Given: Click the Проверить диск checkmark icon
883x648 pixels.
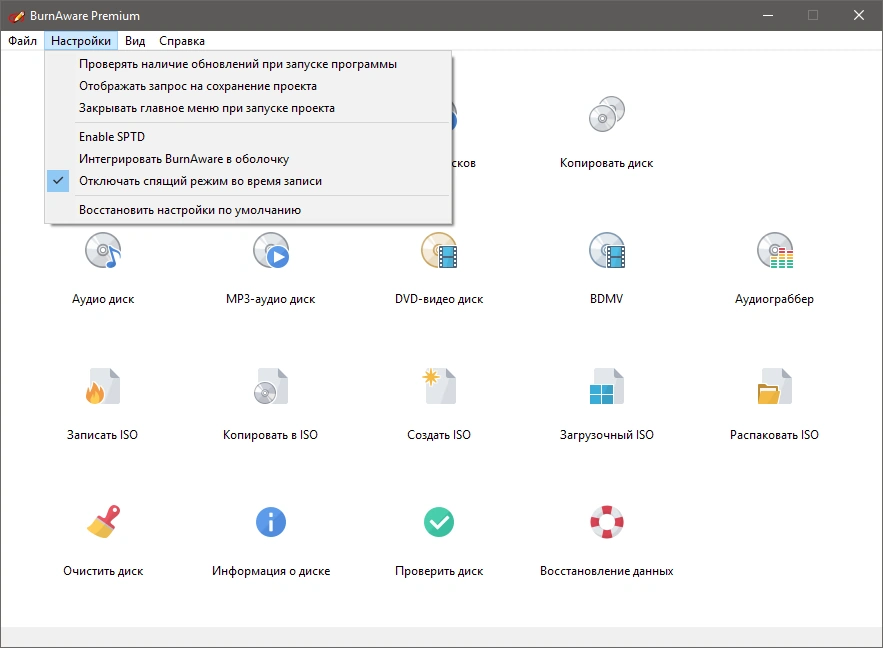Looking at the screenshot, I should point(439,522).
